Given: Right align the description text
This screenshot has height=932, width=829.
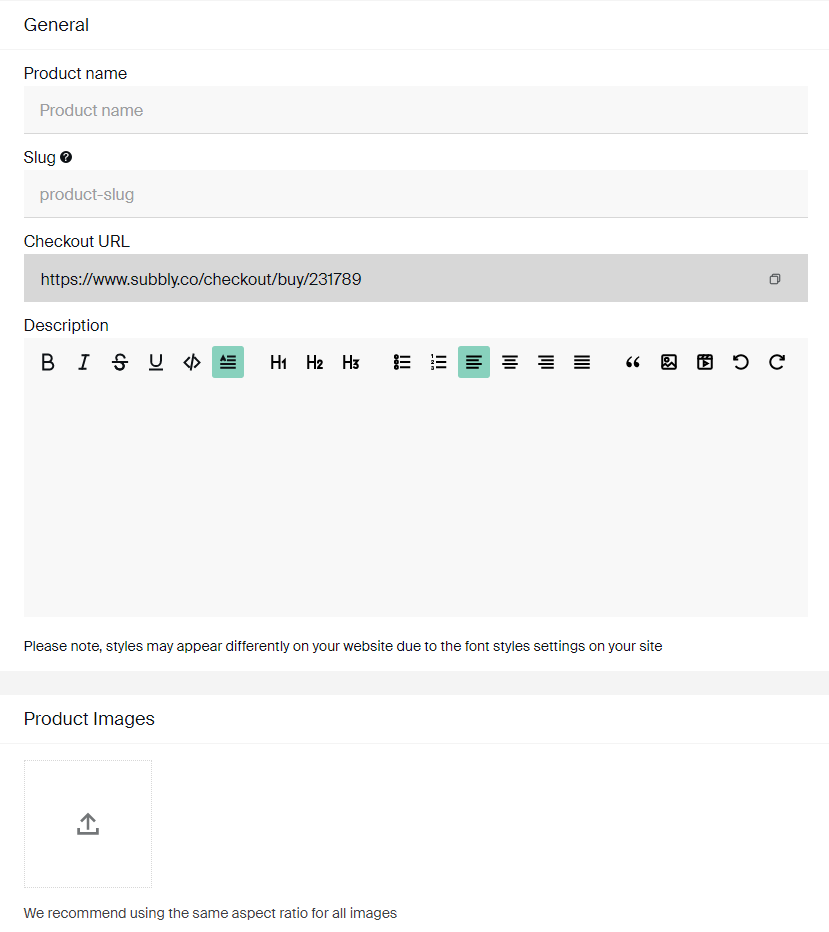Looking at the screenshot, I should [546, 362].
